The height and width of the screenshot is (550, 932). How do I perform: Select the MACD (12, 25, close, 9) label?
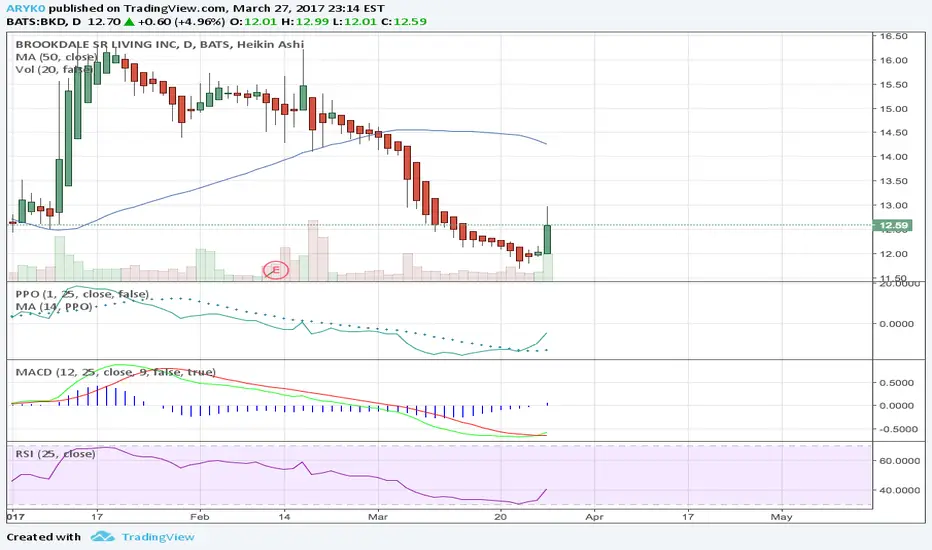pyautogui.click(x=115, y=372)
